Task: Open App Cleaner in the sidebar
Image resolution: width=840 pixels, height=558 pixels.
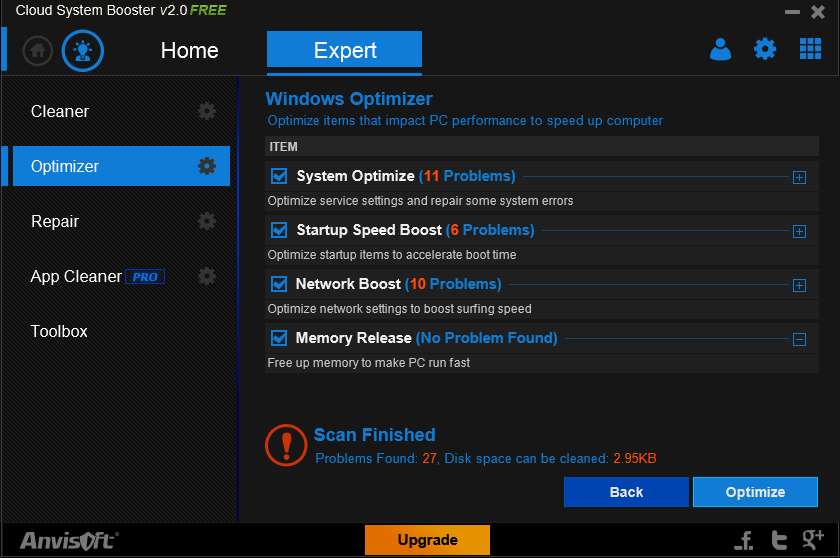Action: (x=76, y=276)
